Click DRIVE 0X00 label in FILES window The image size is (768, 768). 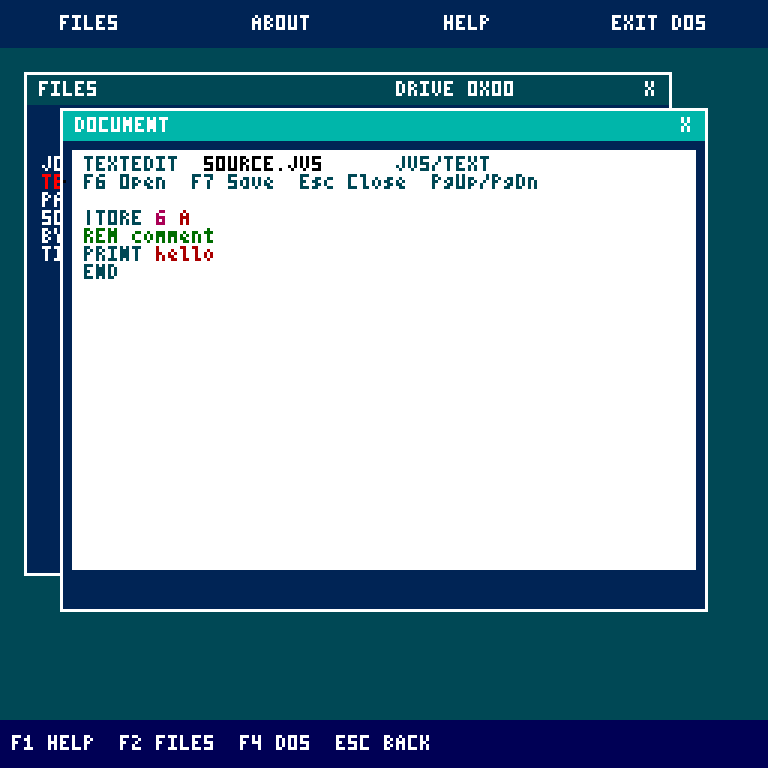coord(454,89)
